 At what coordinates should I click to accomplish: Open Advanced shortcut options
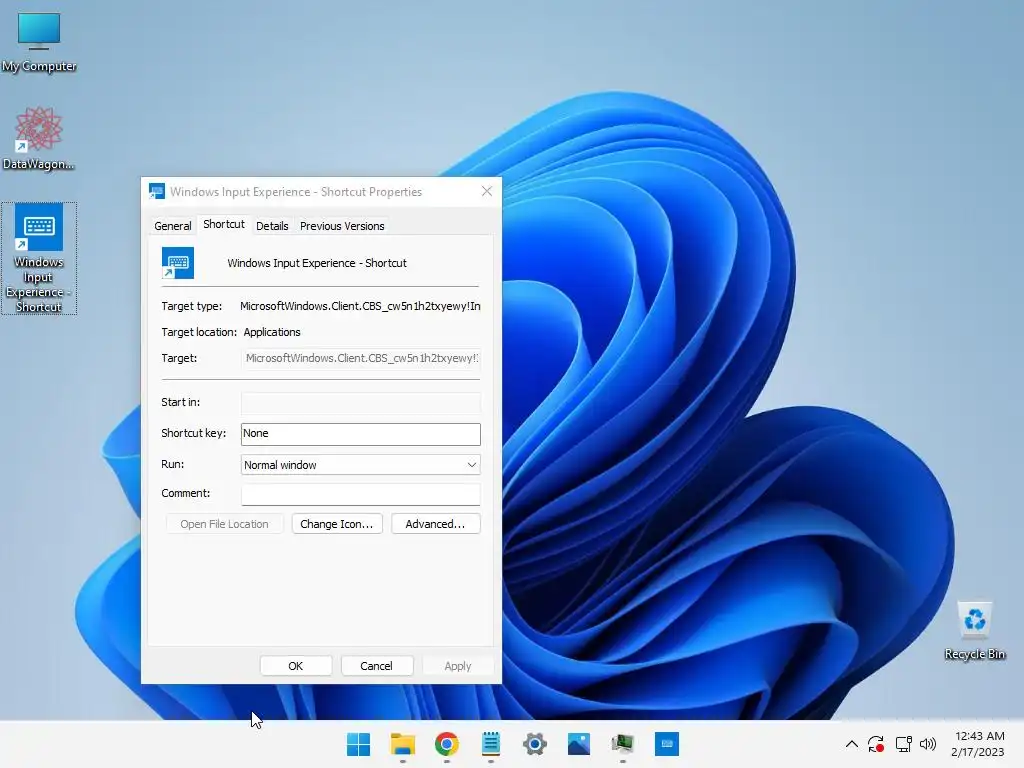click(436, 524)
